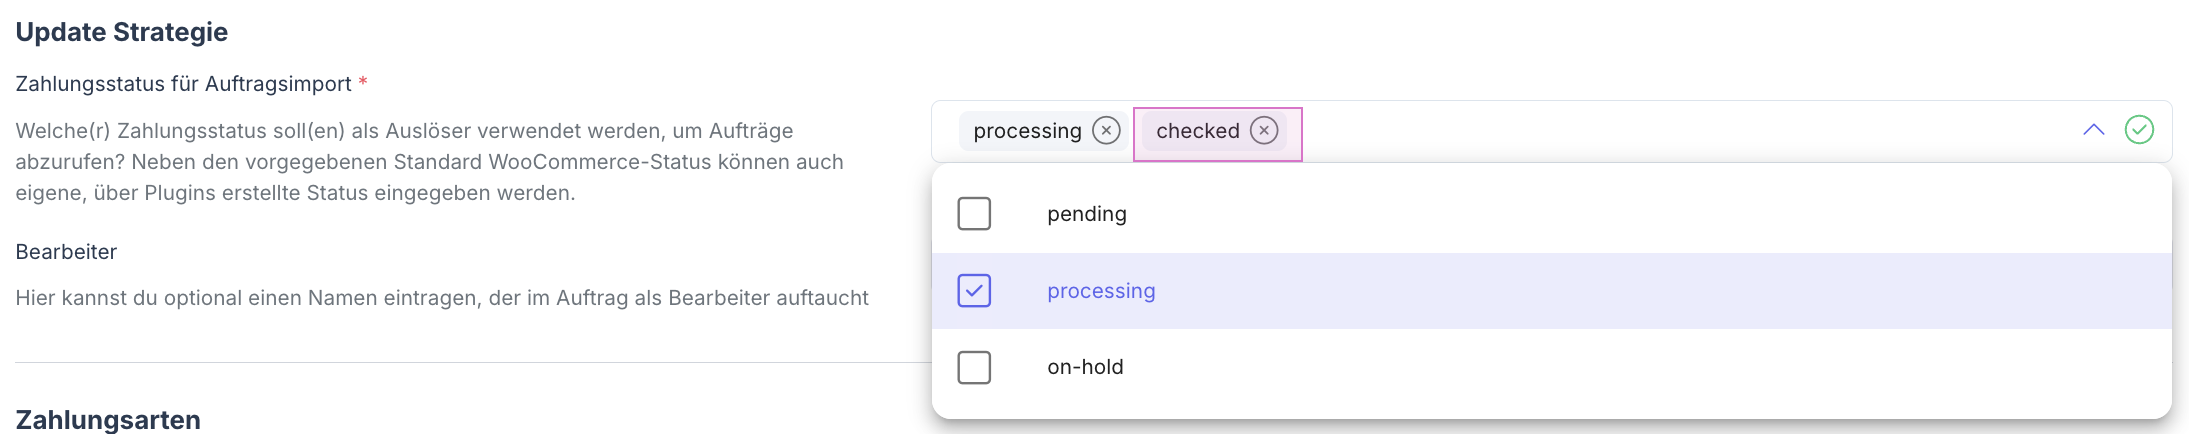Remove the checked tag with its x icon

pos(1264,131)
